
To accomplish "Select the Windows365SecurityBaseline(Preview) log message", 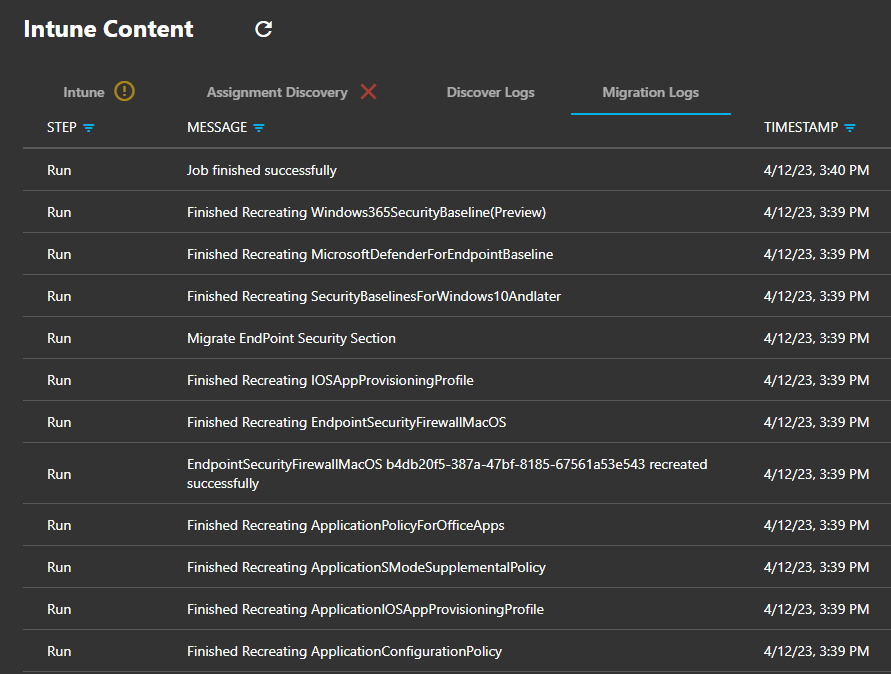I will click(367, 213).
